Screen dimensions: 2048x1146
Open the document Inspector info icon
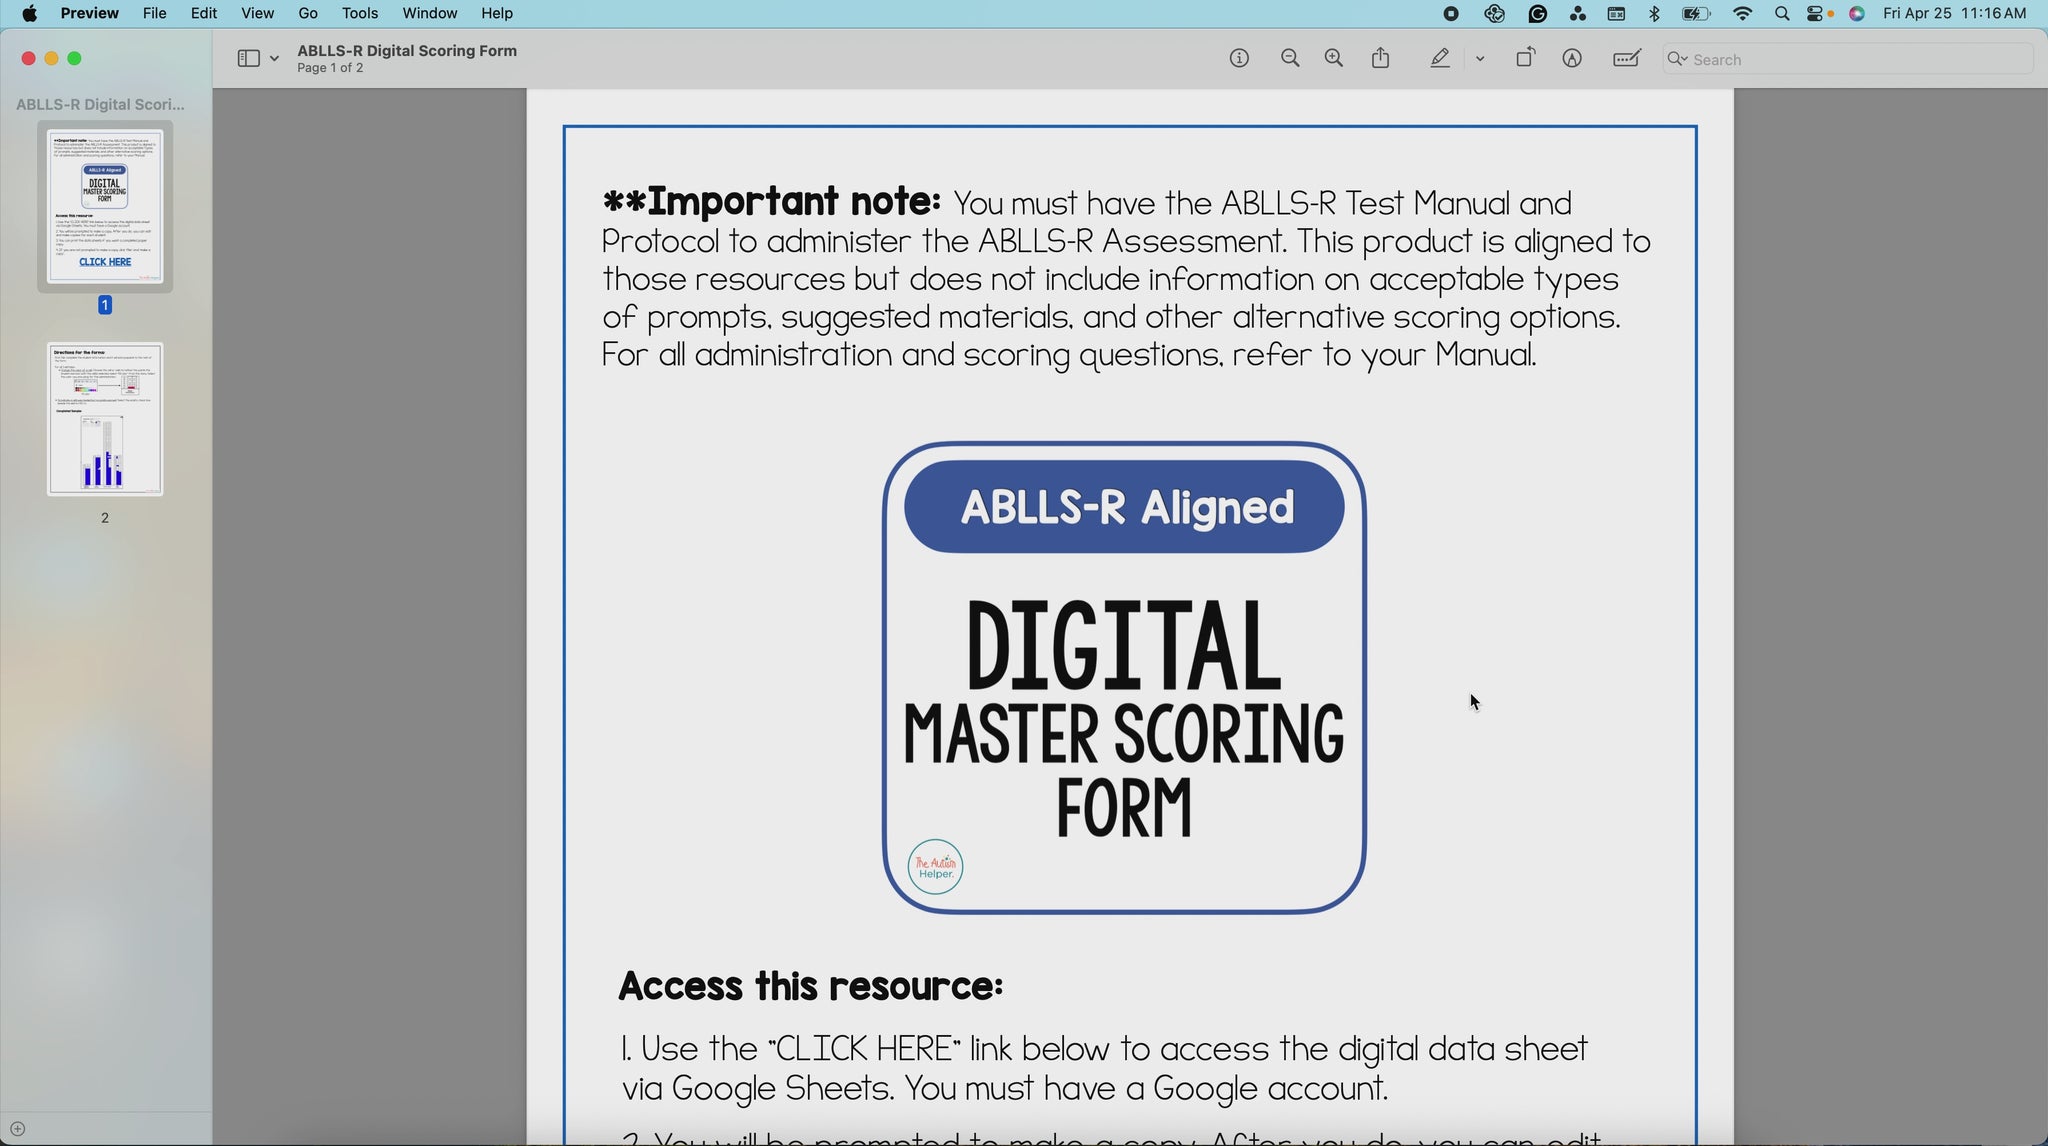[1239, 59]
